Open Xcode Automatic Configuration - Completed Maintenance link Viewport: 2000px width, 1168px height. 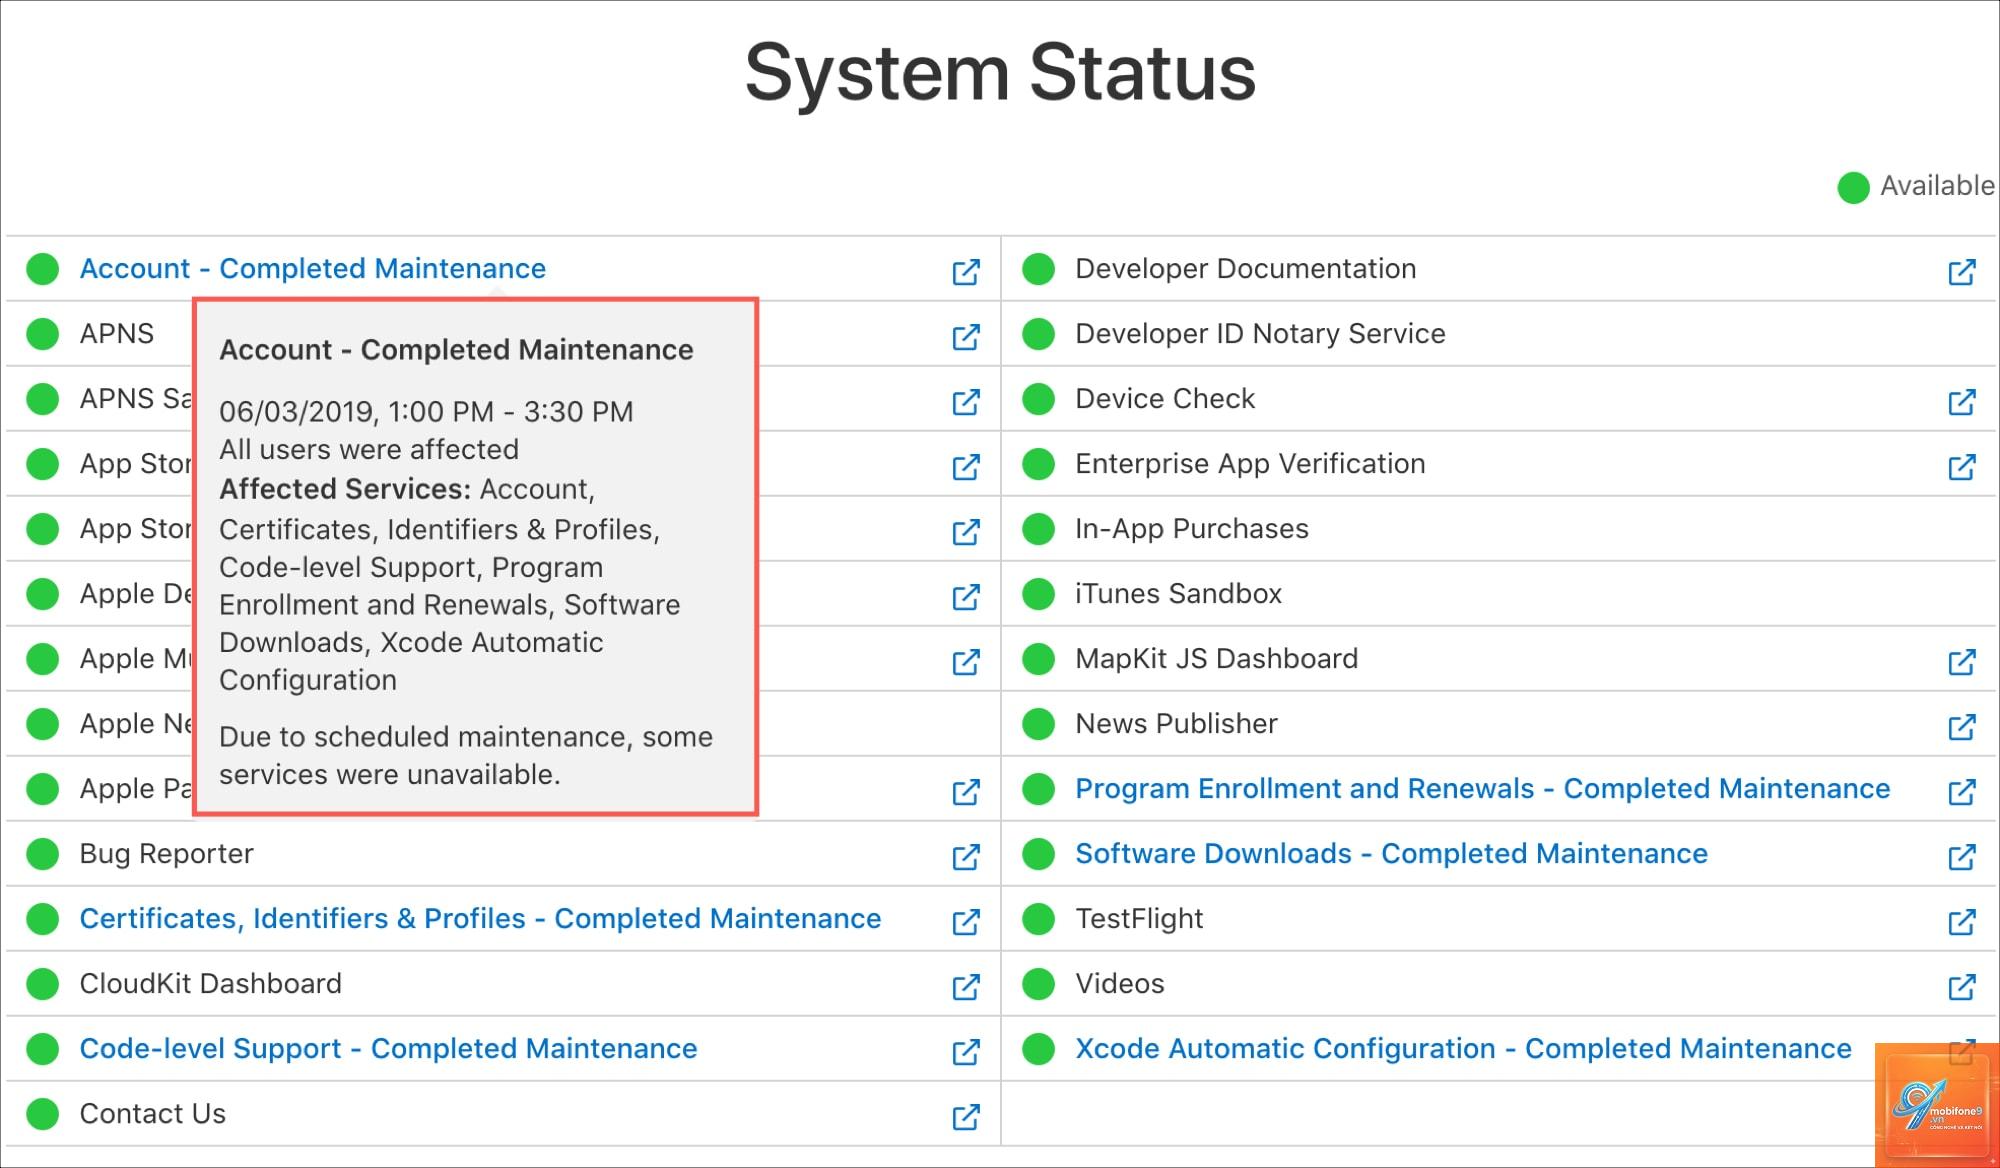tap(1463, 1049)
